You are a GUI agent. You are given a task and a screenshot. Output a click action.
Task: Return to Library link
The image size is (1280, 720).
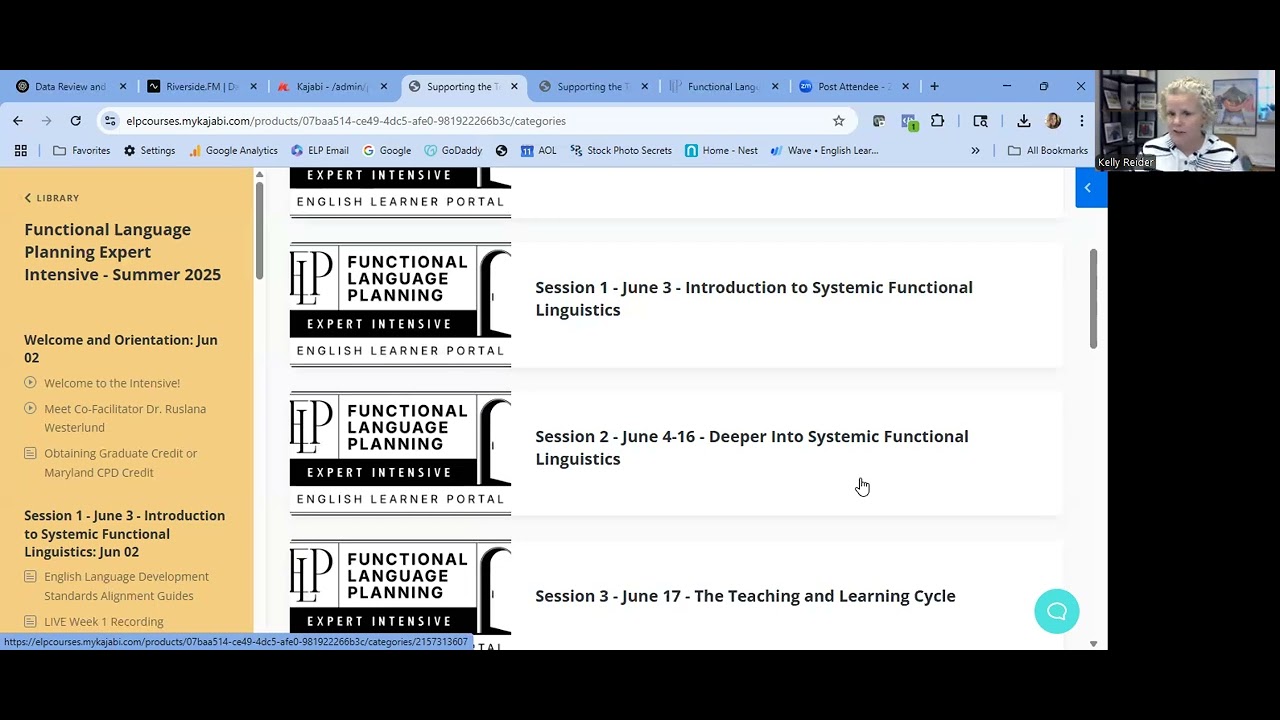click(x=51, y=198)
